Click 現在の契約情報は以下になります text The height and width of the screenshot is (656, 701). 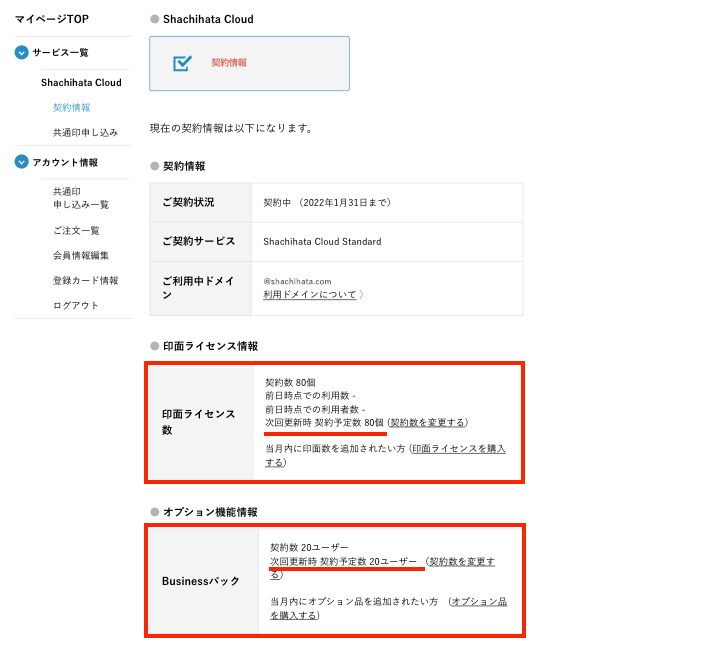coord(231,128)
